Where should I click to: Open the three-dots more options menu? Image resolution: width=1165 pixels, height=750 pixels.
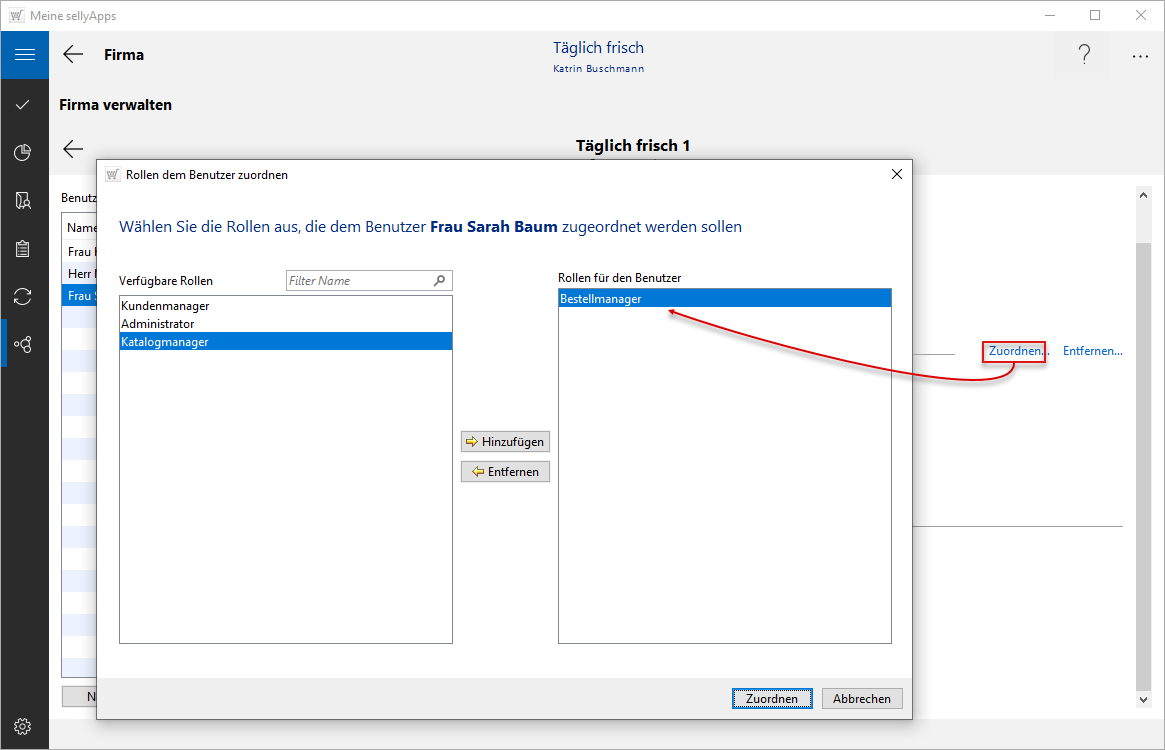tap(1140, 56)
